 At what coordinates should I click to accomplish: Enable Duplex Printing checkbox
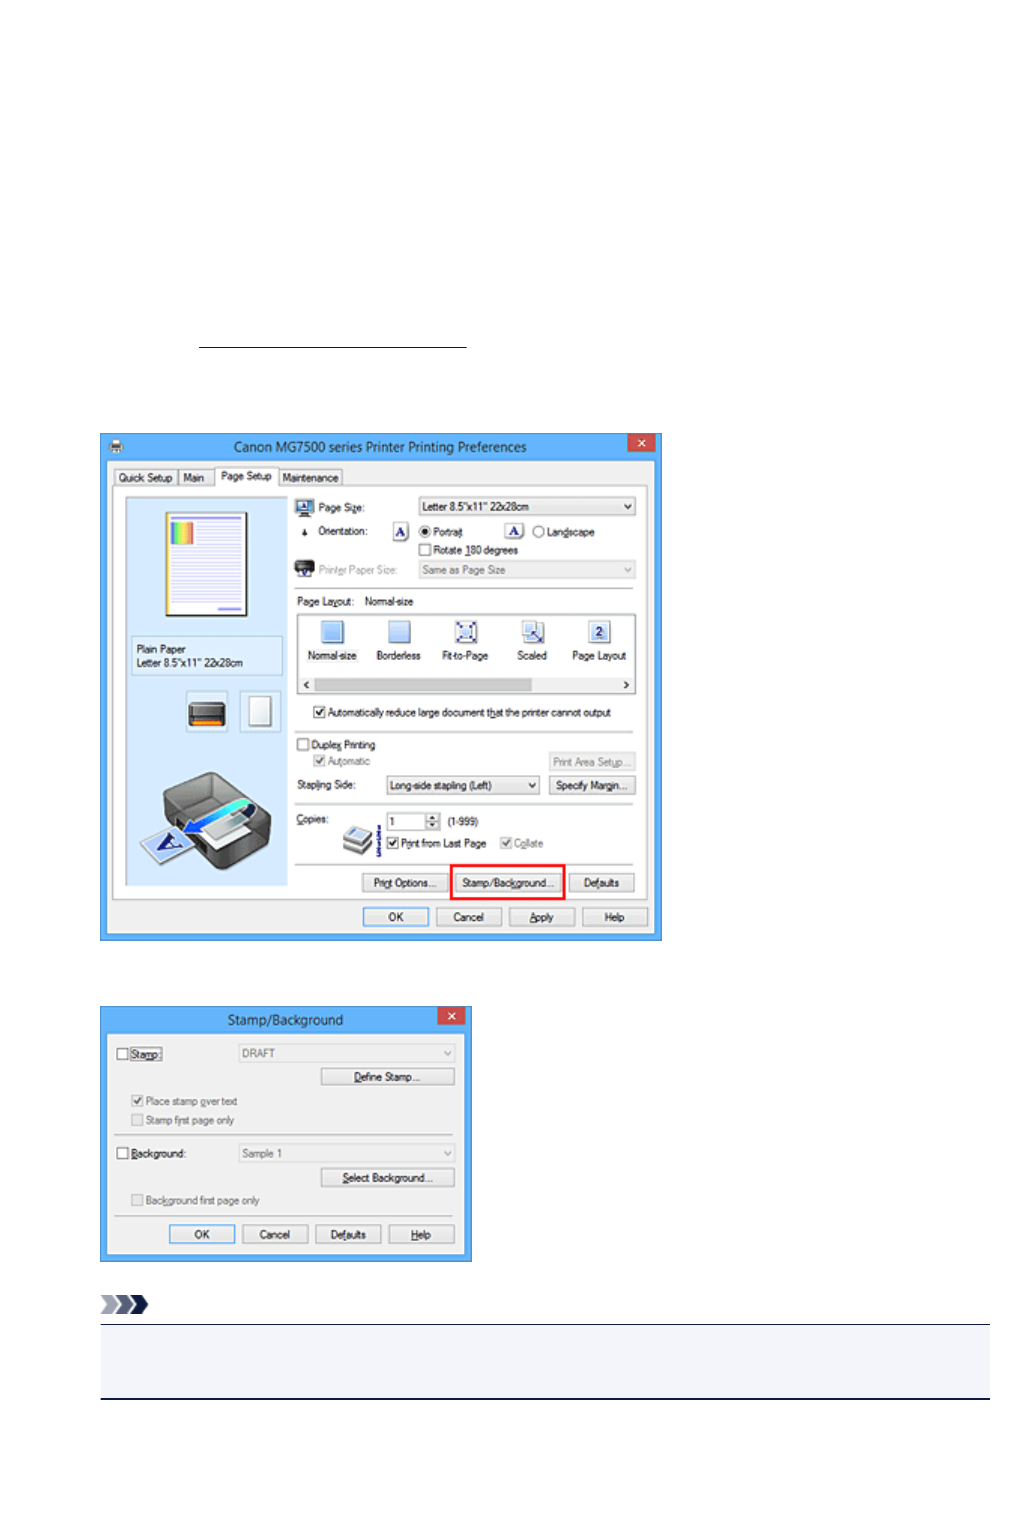(303, 745)
